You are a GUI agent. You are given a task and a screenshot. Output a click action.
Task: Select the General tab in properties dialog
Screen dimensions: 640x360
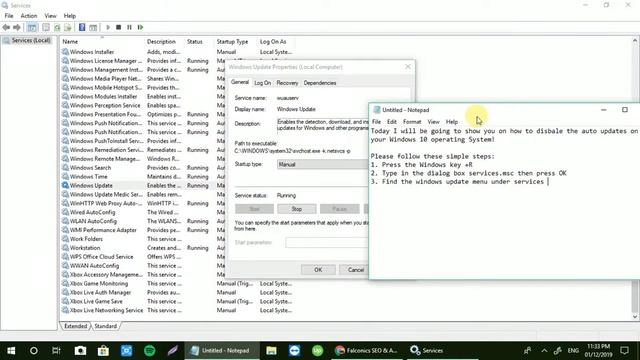pyautogui.click(x=240, y=82)
